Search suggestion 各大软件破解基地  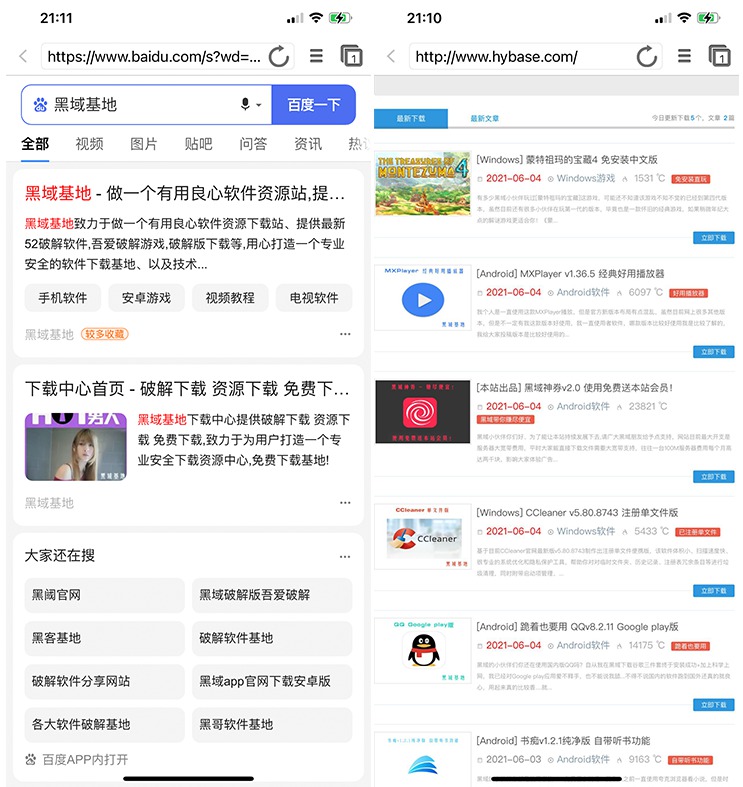coord(104,724)
